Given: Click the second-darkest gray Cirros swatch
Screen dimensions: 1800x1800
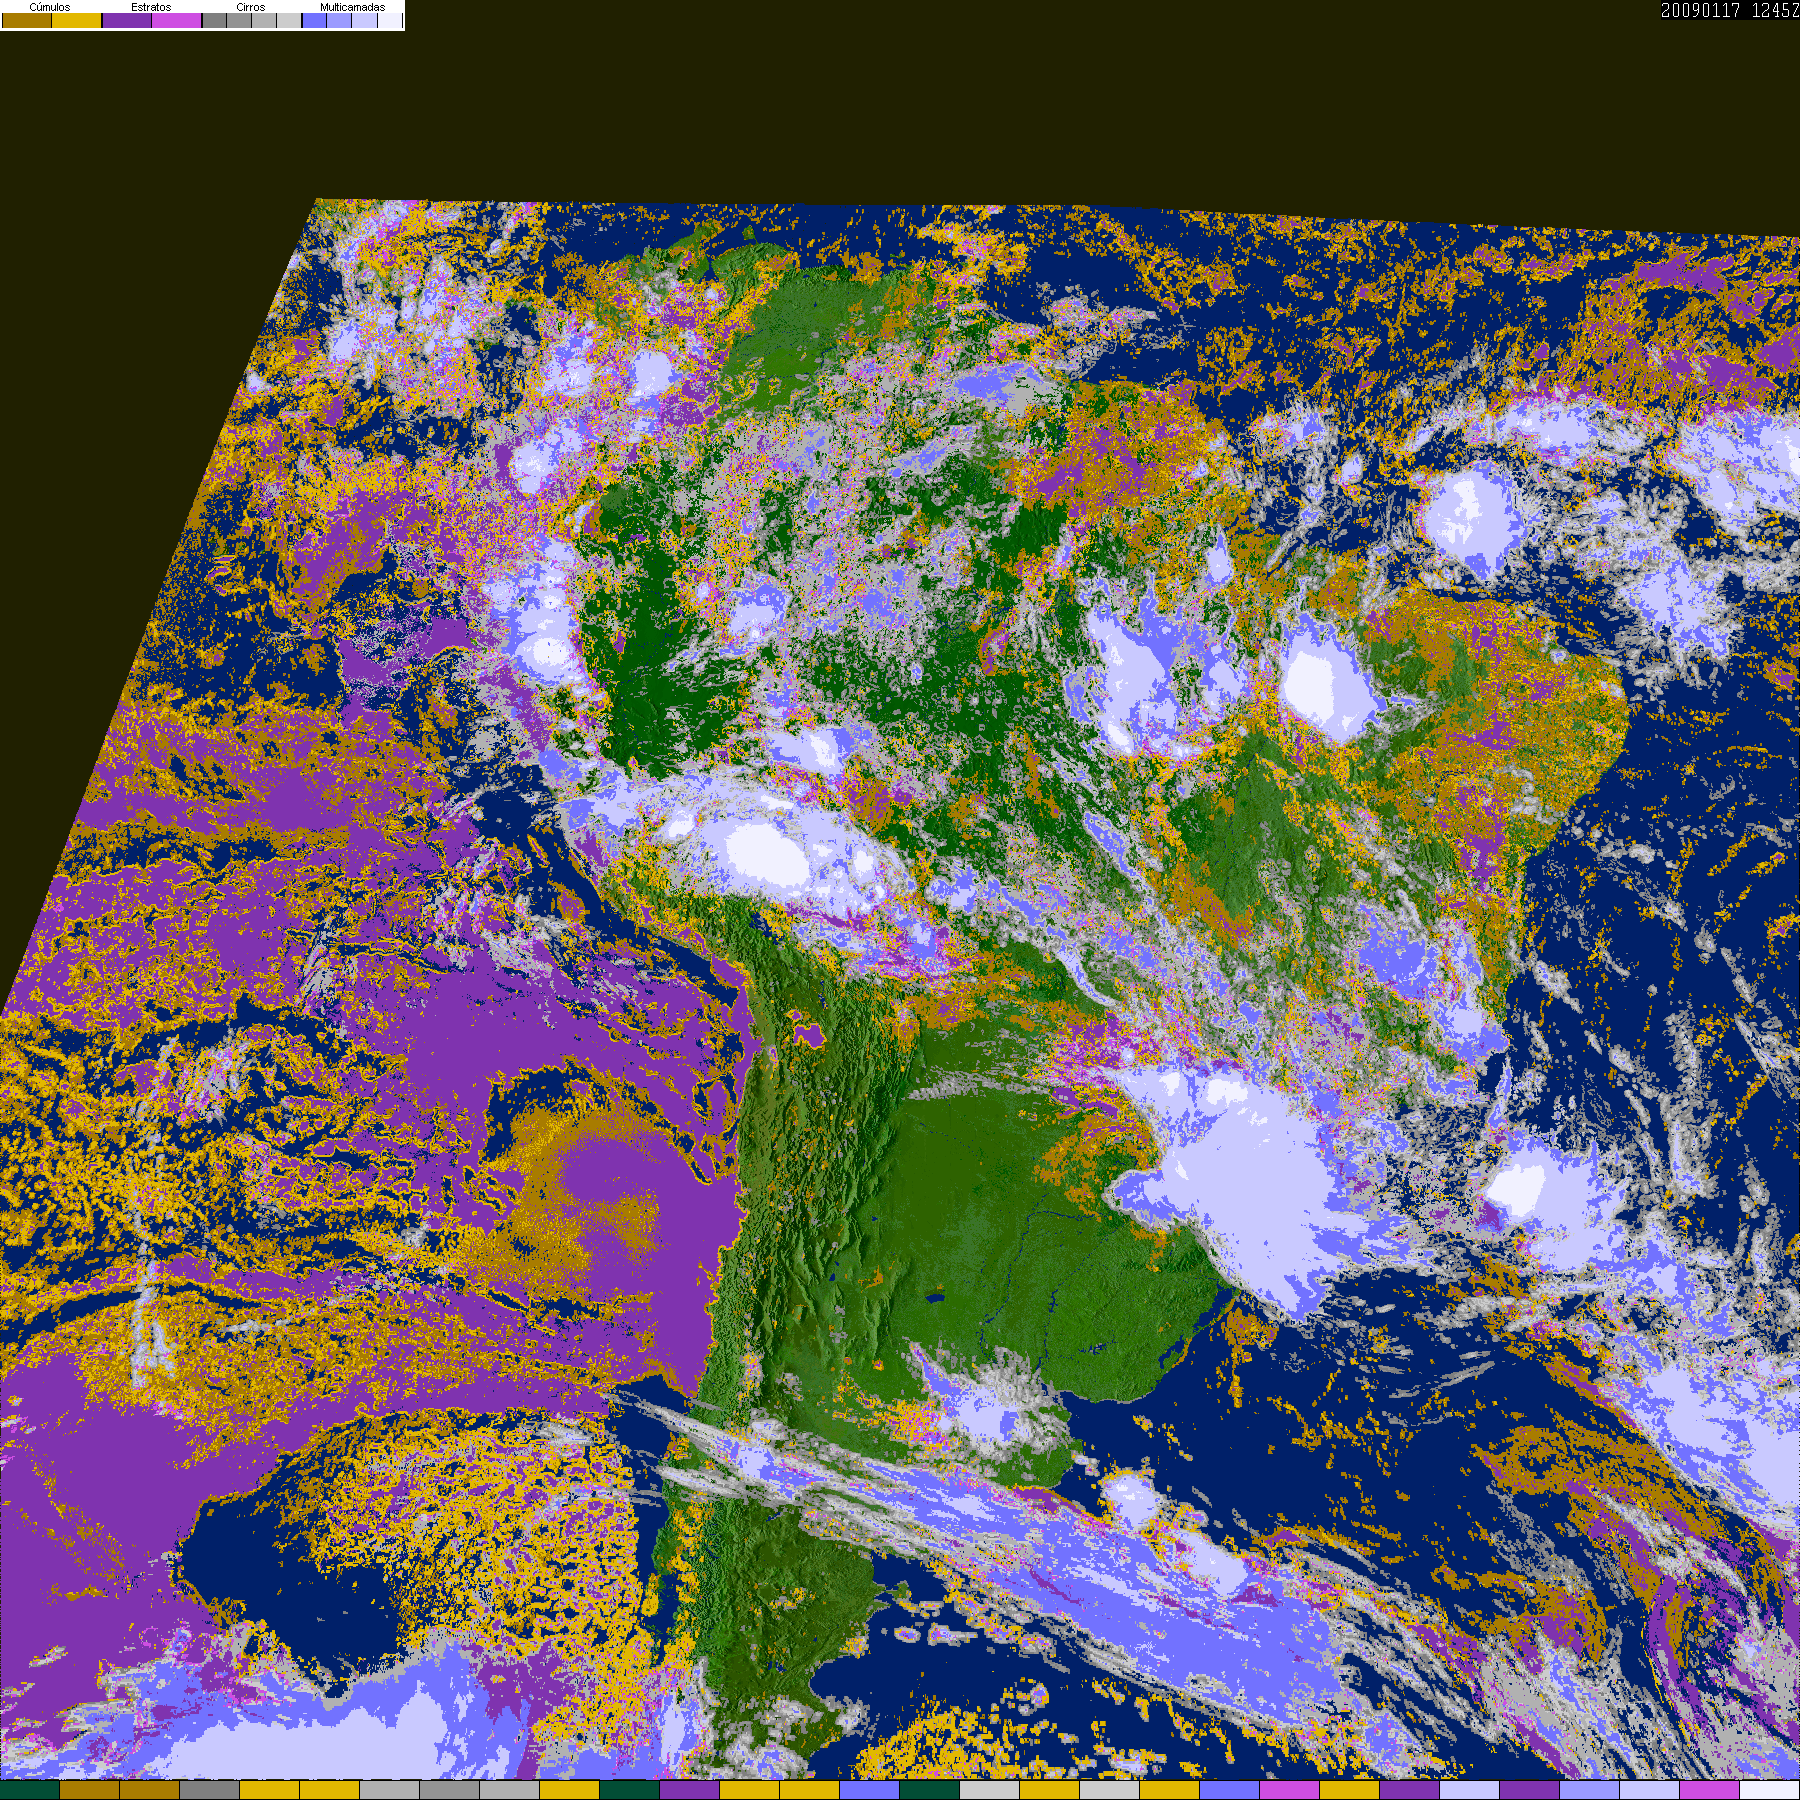Looking at the screenshot, I should pos(239,20).
